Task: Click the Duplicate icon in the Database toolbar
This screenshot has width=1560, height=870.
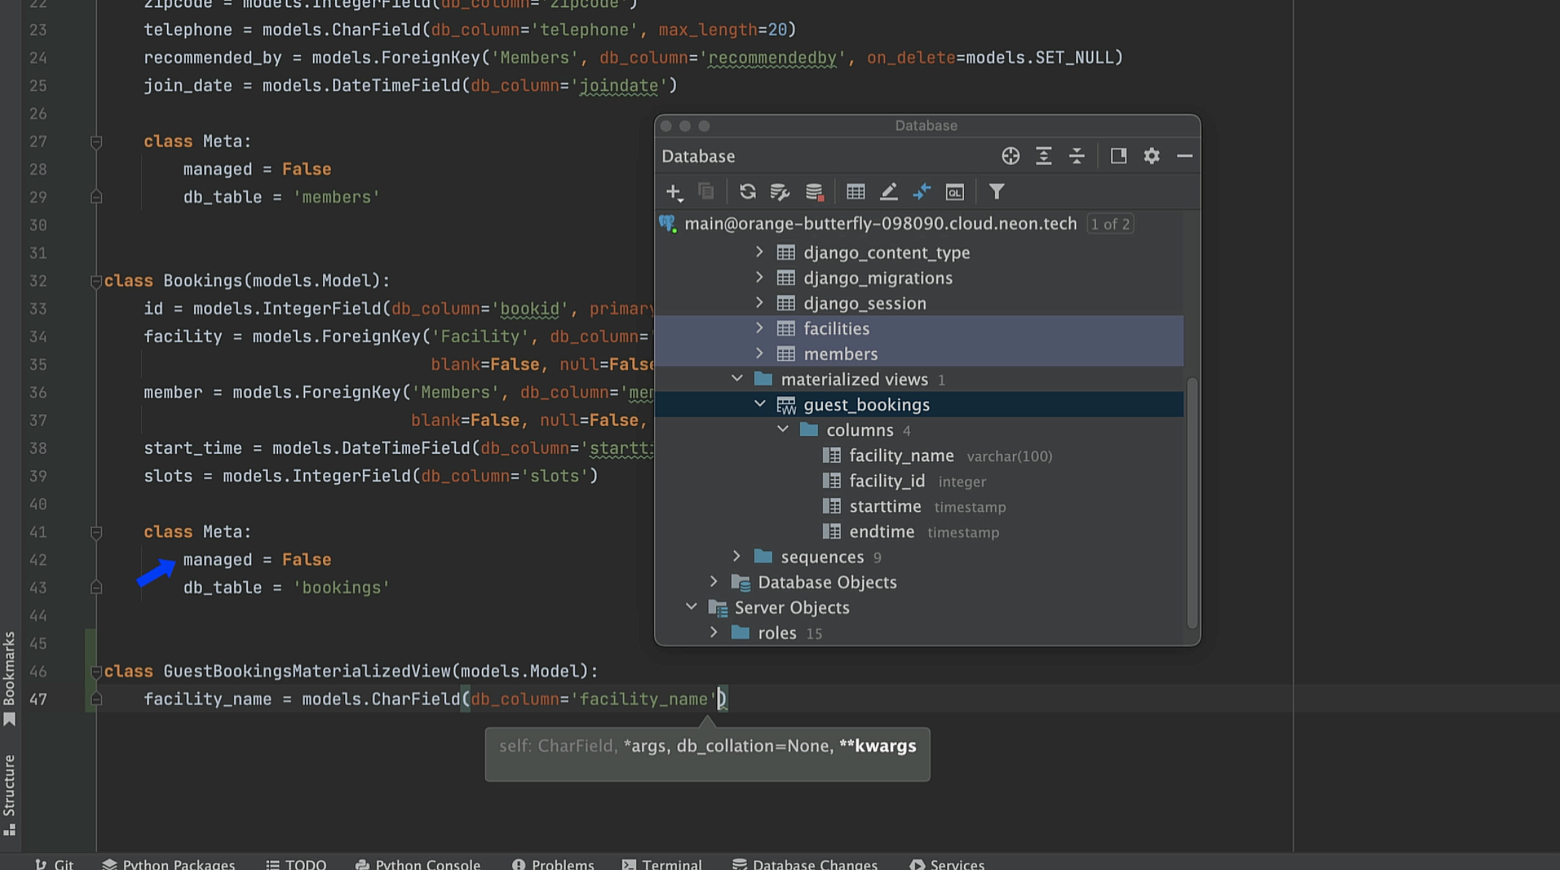Action: 706,191
